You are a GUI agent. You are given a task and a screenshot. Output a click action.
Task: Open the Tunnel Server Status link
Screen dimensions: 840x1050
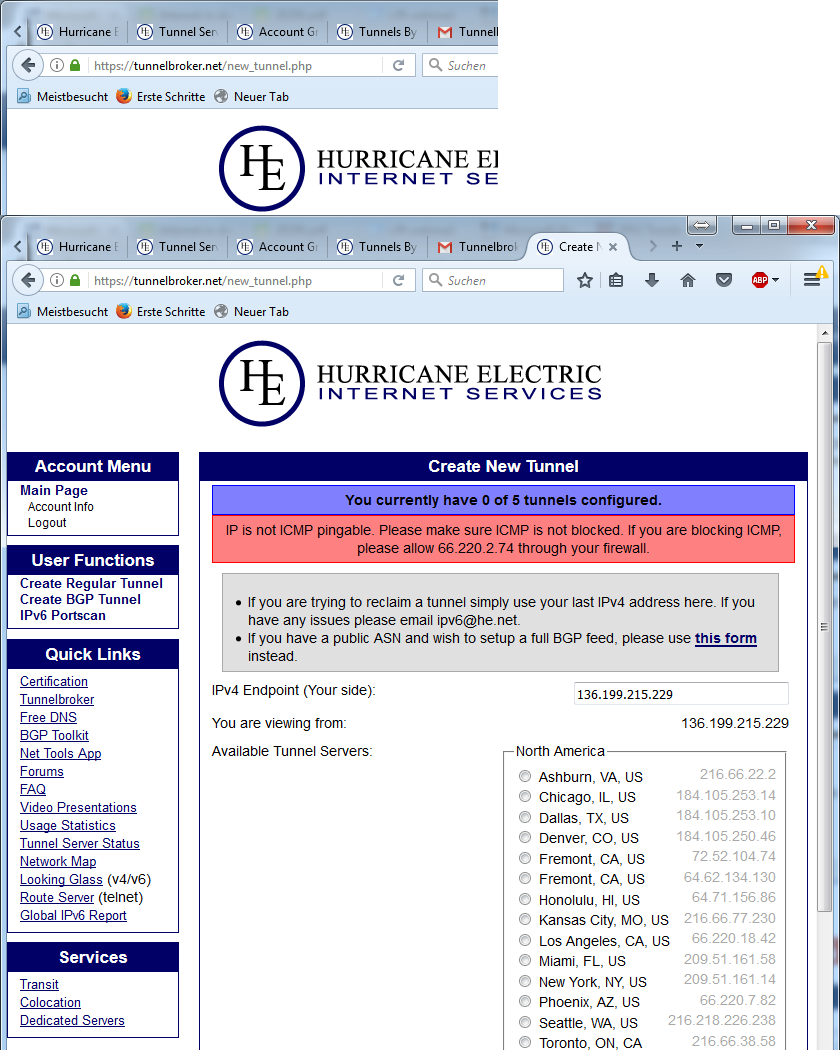[x=80, y=844]
